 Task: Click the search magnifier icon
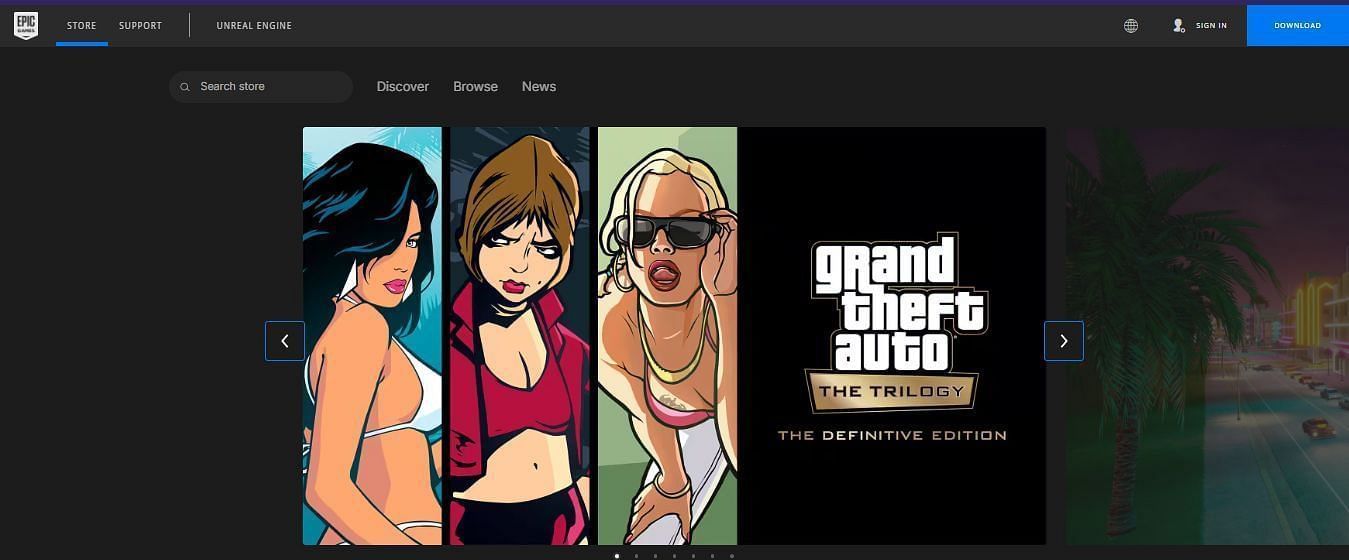pos(185,87)
